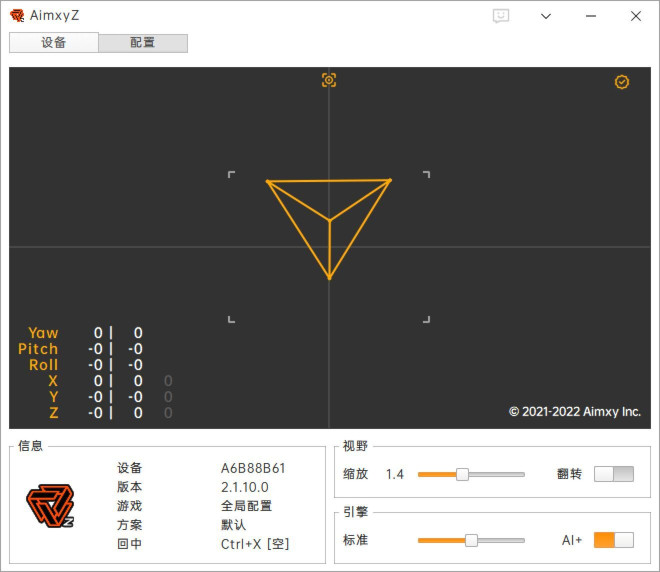Click the recenter target icon above the viewport
This screenshot has height=572, width=660.
point(329,80)
